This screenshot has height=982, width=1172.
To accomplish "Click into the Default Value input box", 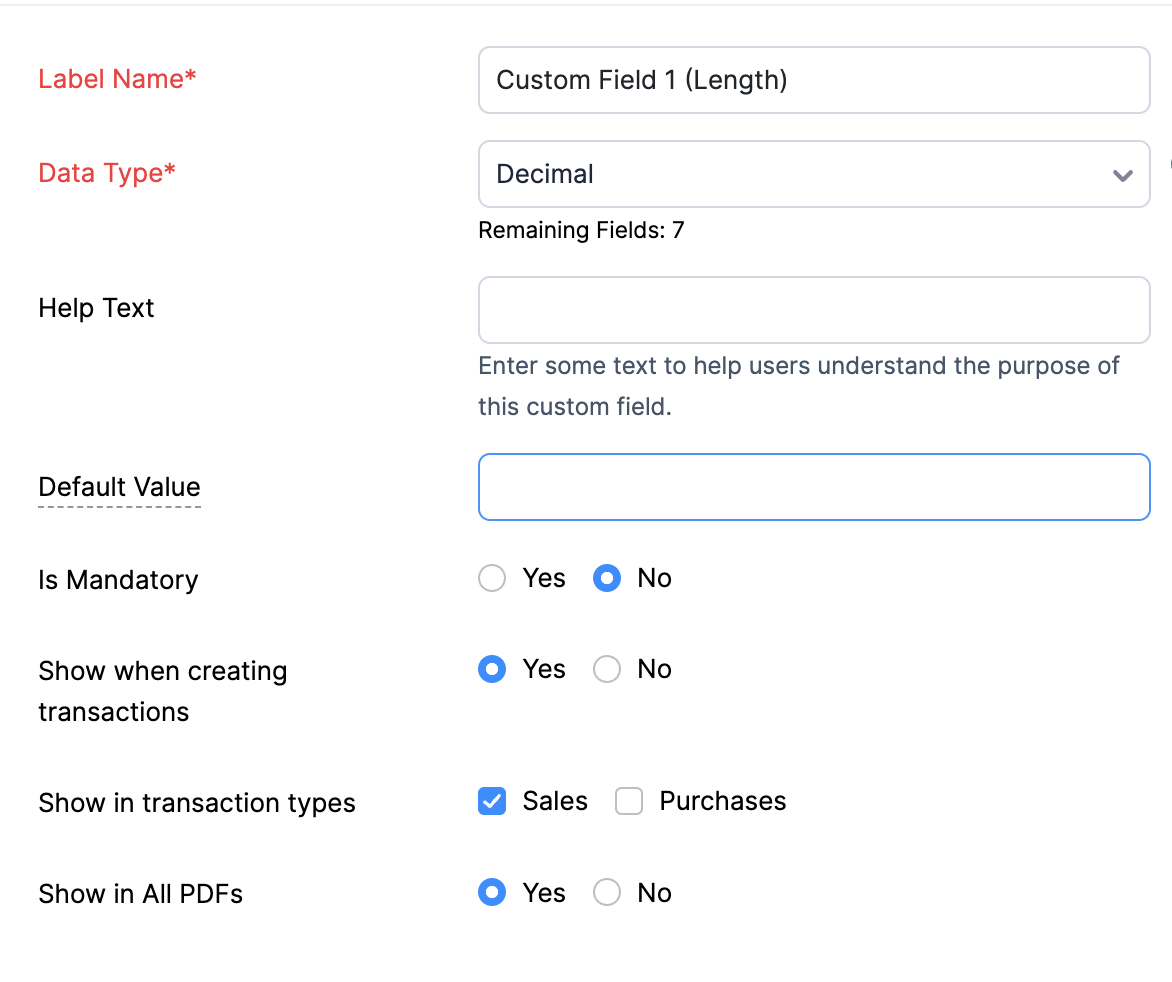I will coord(813,487).
